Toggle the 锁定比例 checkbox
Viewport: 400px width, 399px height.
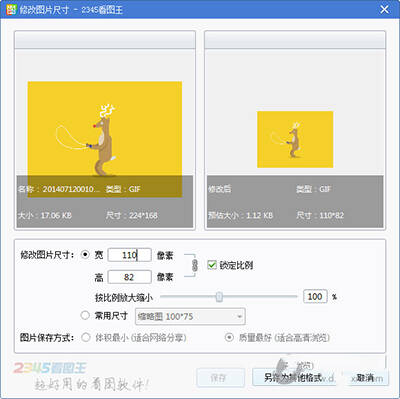[212, 265]
